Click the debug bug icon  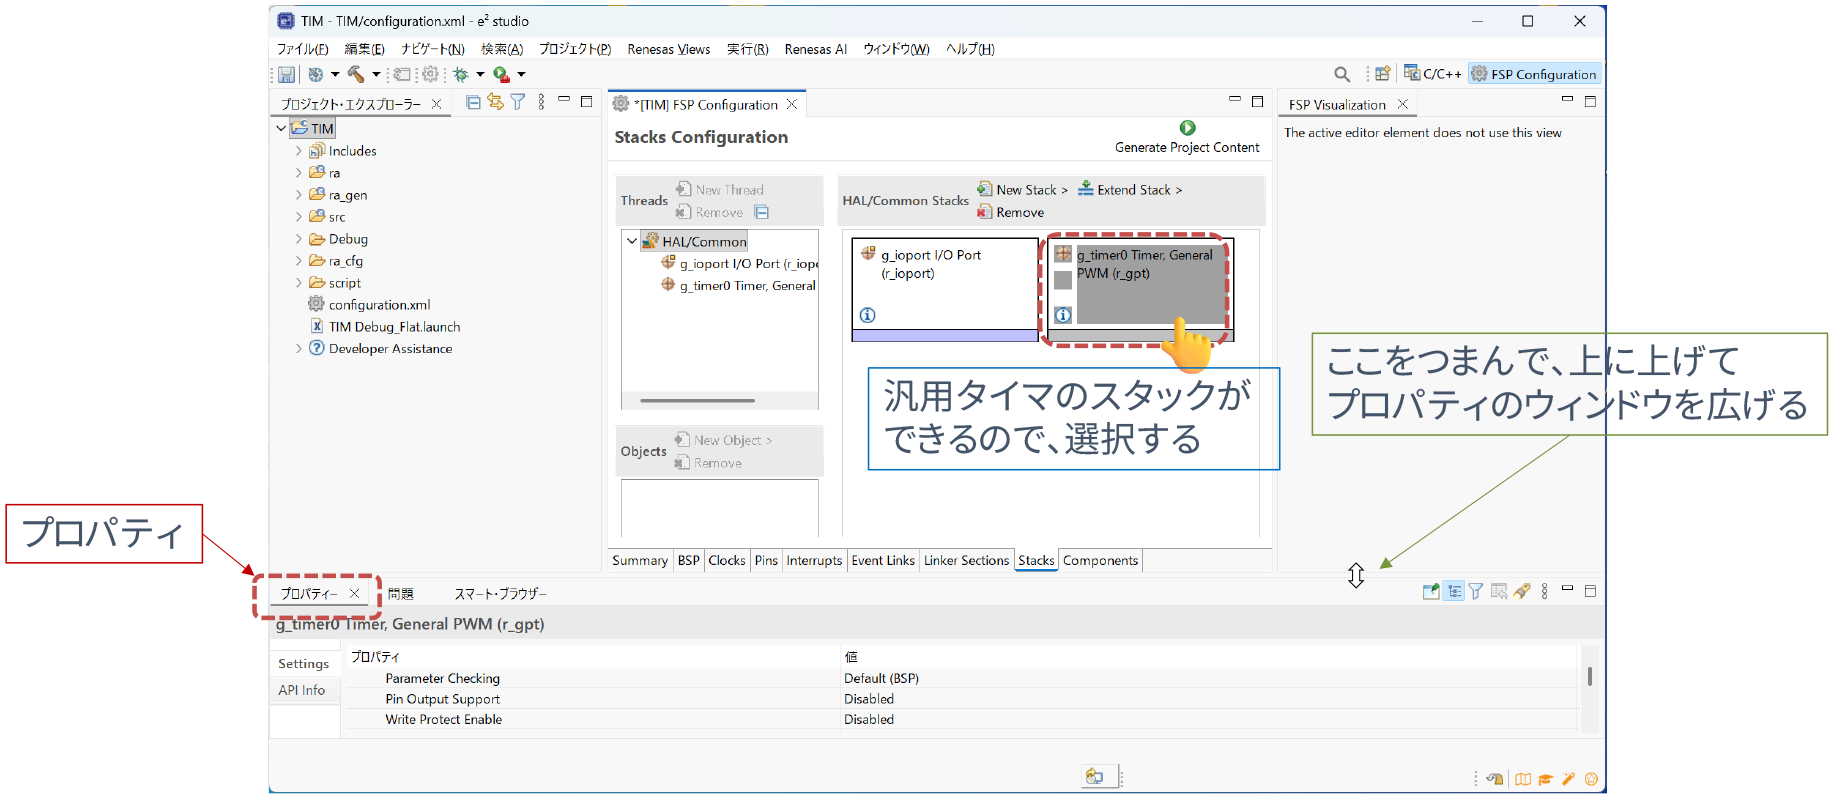tap(461, 74)
